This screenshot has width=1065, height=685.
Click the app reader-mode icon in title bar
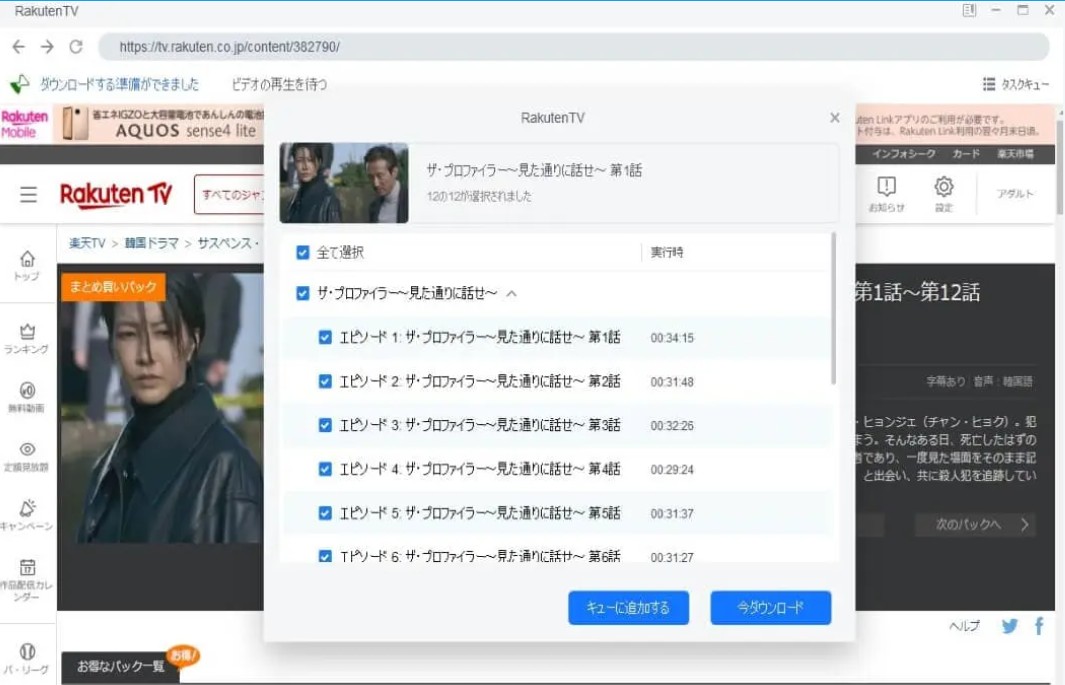click(969, 10)
